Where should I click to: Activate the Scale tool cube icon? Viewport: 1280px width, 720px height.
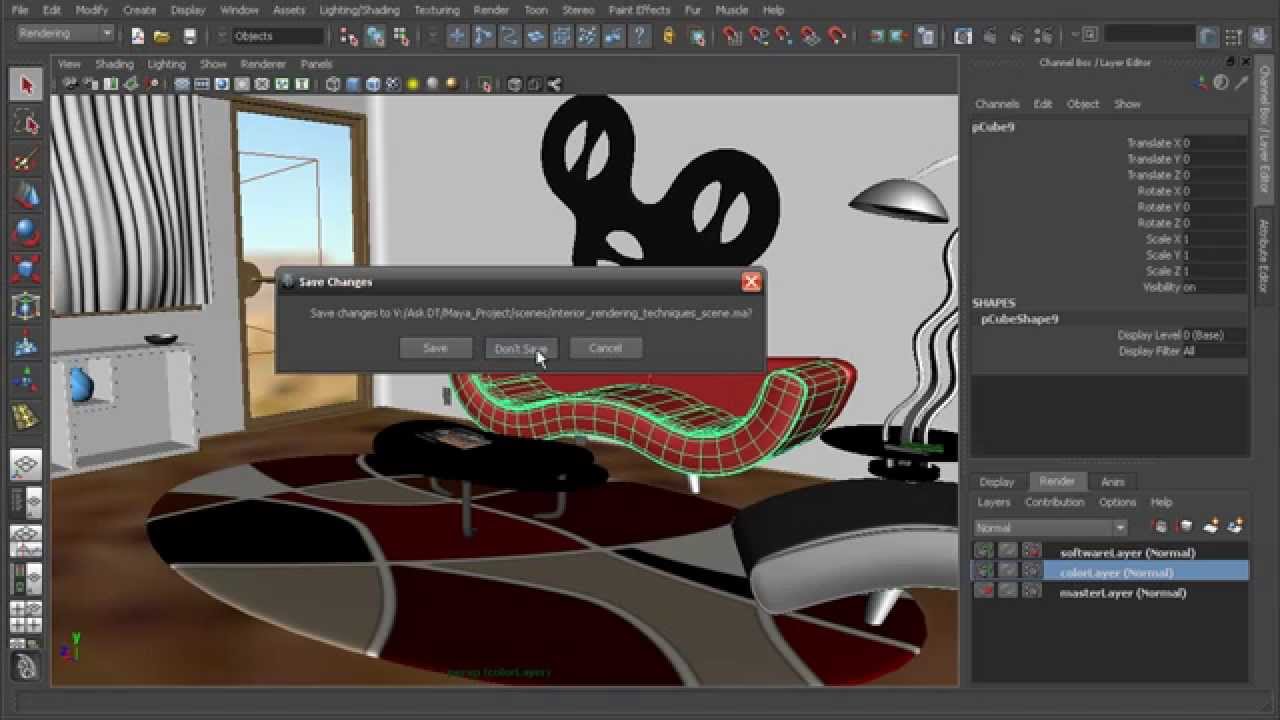pos(26,269)
